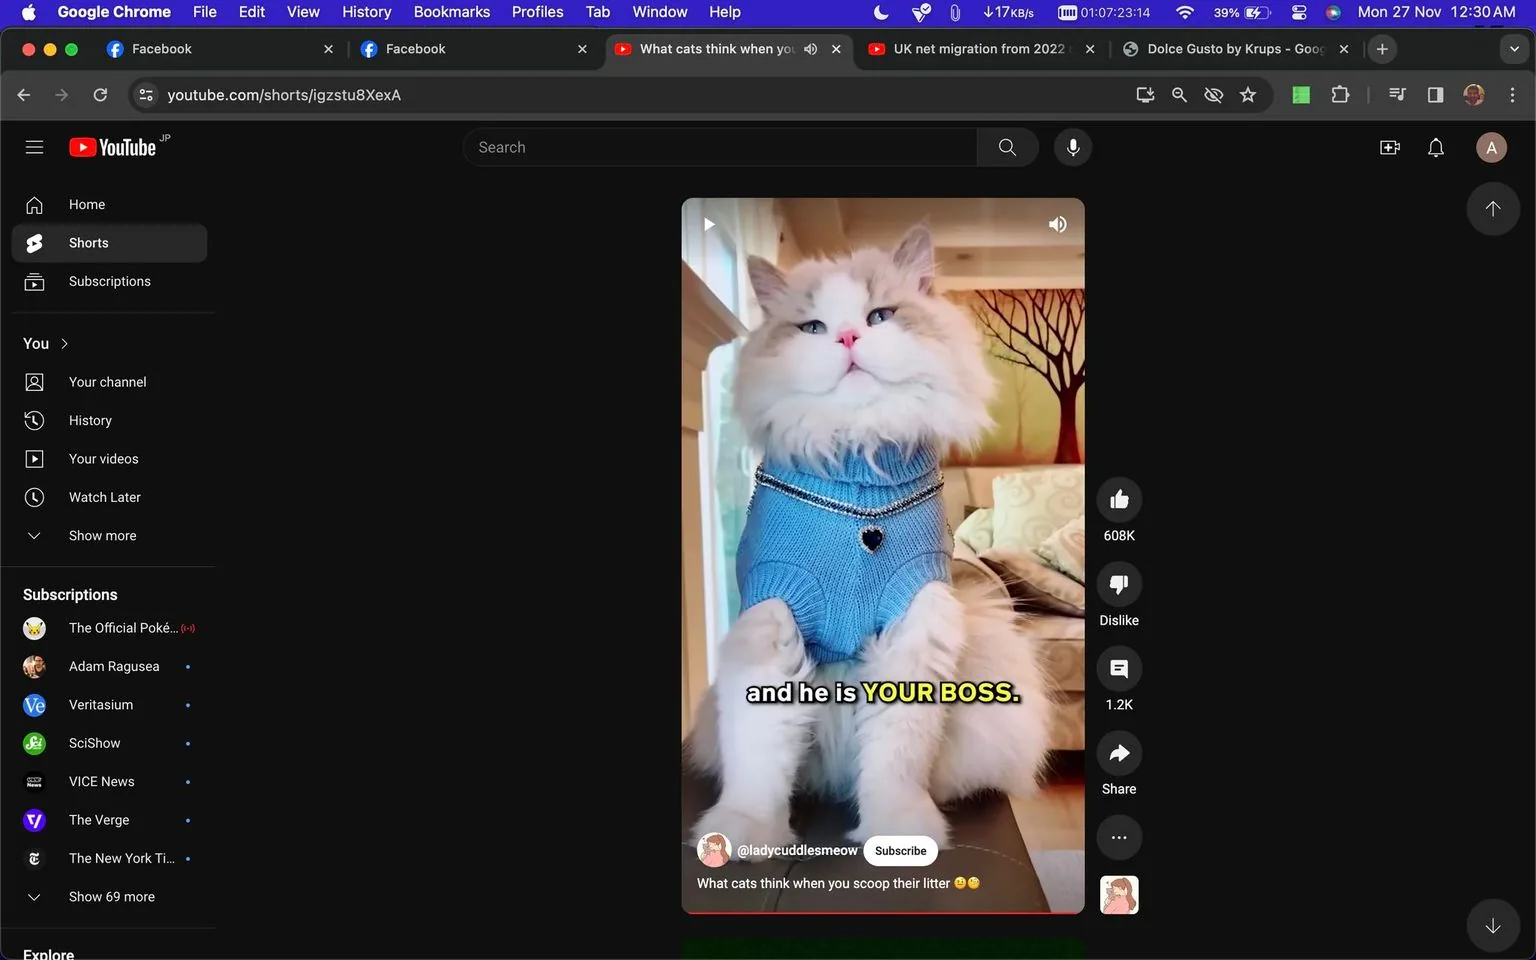Viewport: 1536px width, 960px height.
Task: Subscribe to @ladycuddlesmeow
Action: (899, 850)
